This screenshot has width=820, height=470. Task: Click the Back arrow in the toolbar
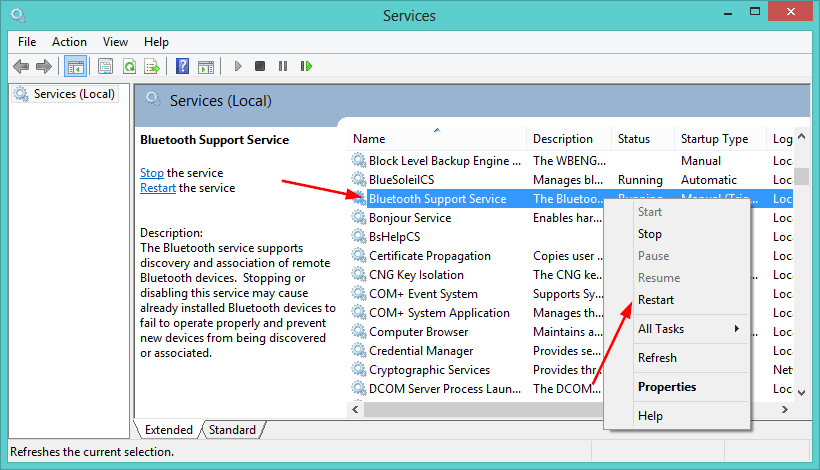pyautogui.click(x=21, y=66)
